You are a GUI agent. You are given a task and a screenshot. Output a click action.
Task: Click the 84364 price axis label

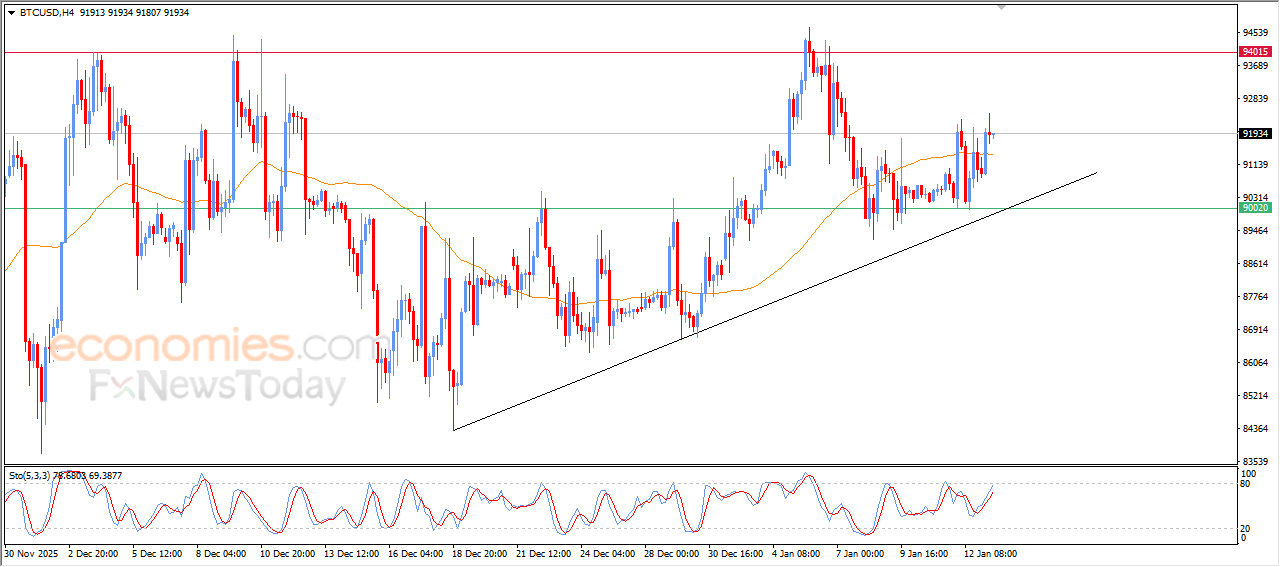click(1254, 428)
